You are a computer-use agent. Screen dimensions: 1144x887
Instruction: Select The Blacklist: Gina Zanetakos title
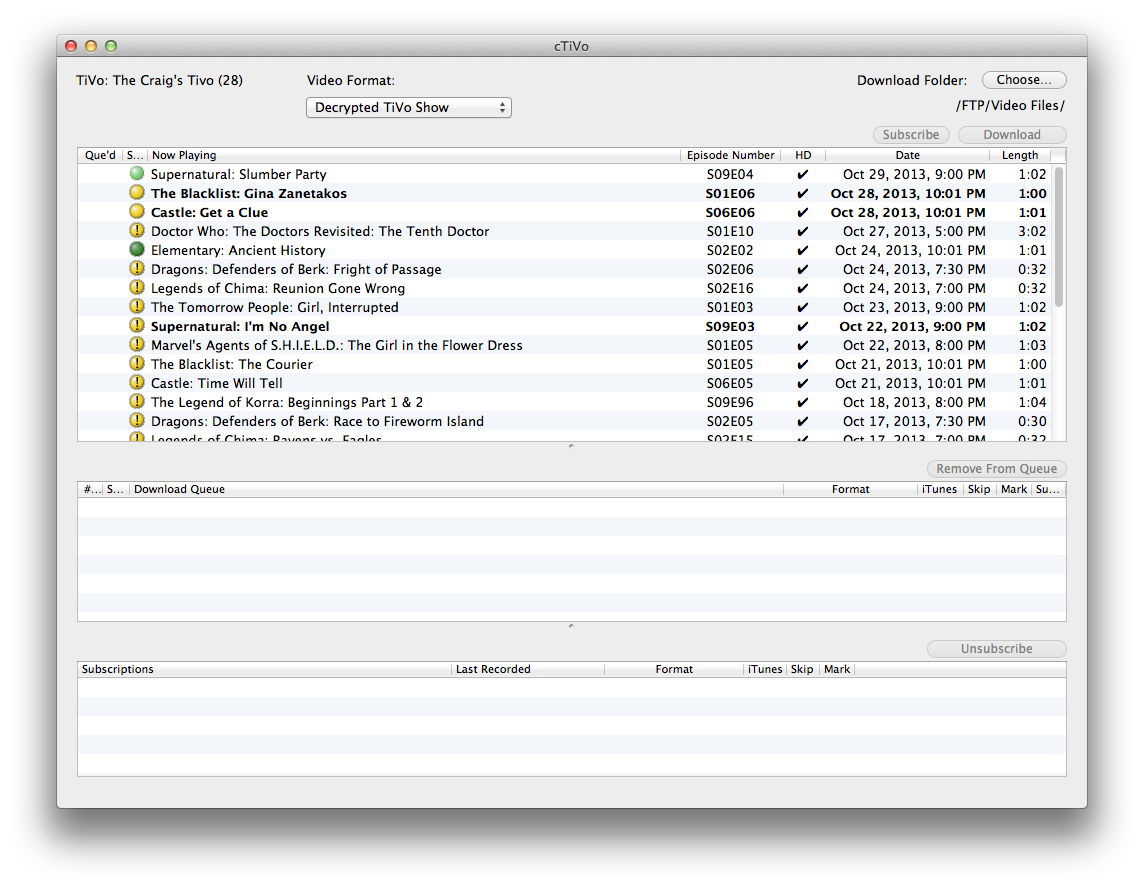click(249, 193)
